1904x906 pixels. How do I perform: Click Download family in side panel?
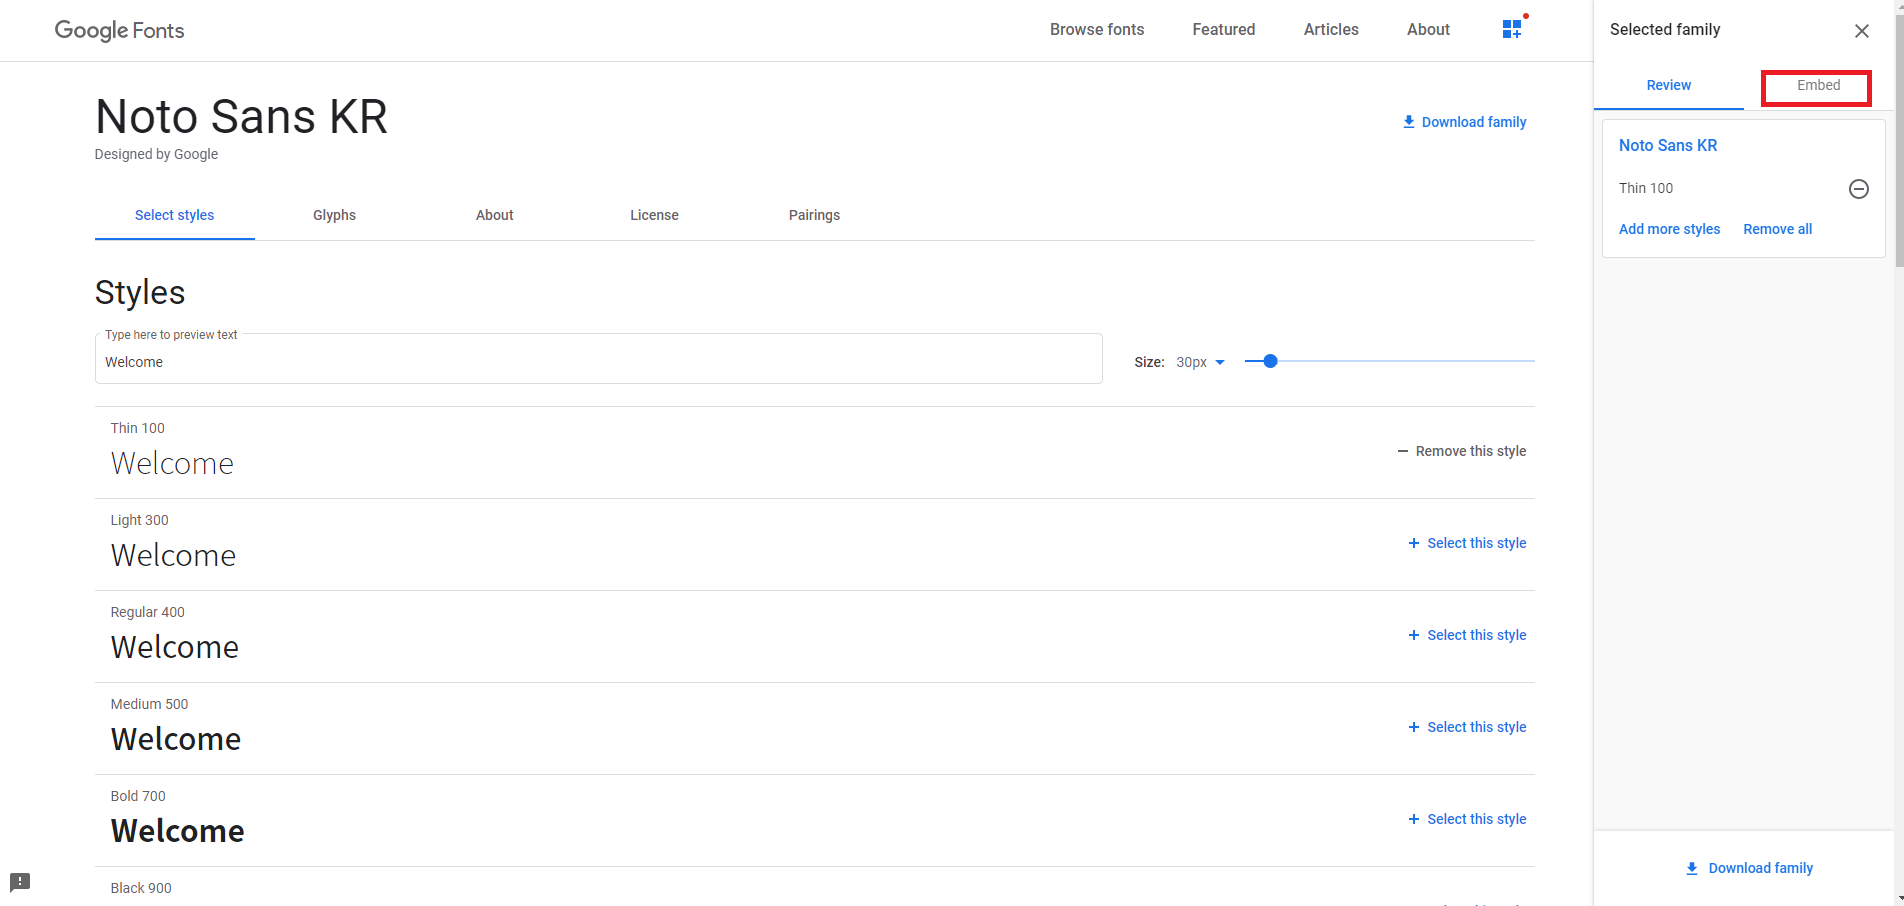[1749, 868]
